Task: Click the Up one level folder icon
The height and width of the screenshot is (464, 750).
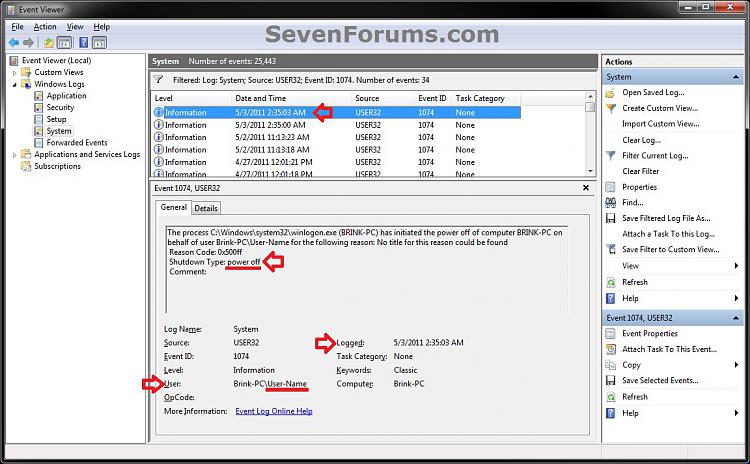Action: (49, 43)
